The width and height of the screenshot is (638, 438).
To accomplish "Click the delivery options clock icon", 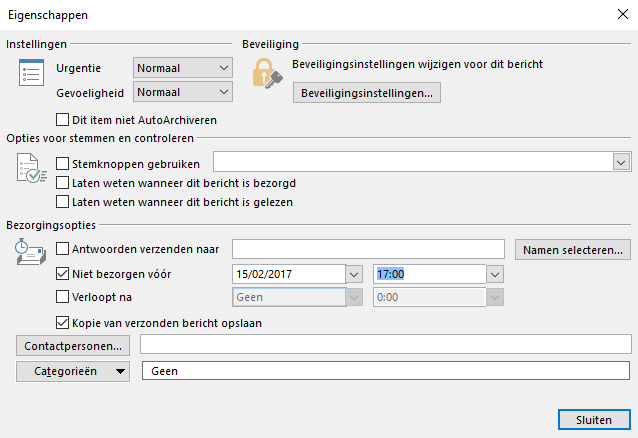I will pyautogui.click(x=31, y=252).
